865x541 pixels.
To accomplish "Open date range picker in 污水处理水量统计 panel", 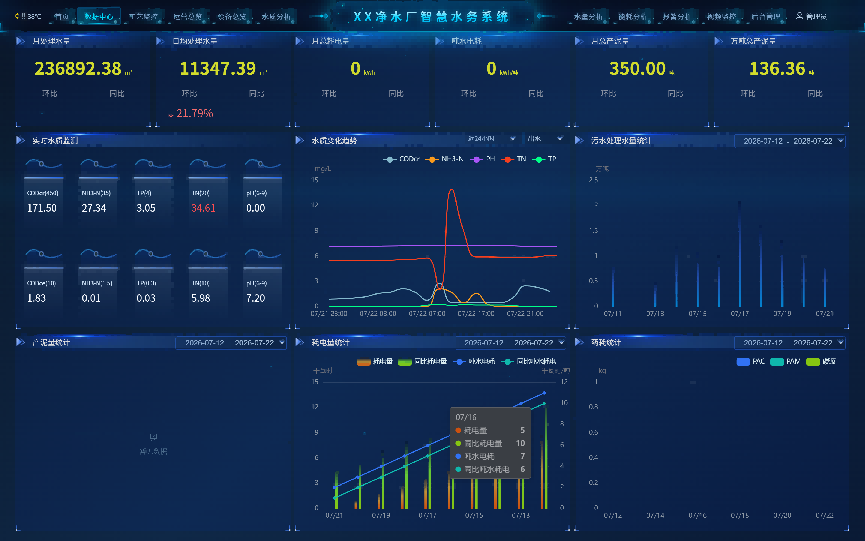I will 789,141.
